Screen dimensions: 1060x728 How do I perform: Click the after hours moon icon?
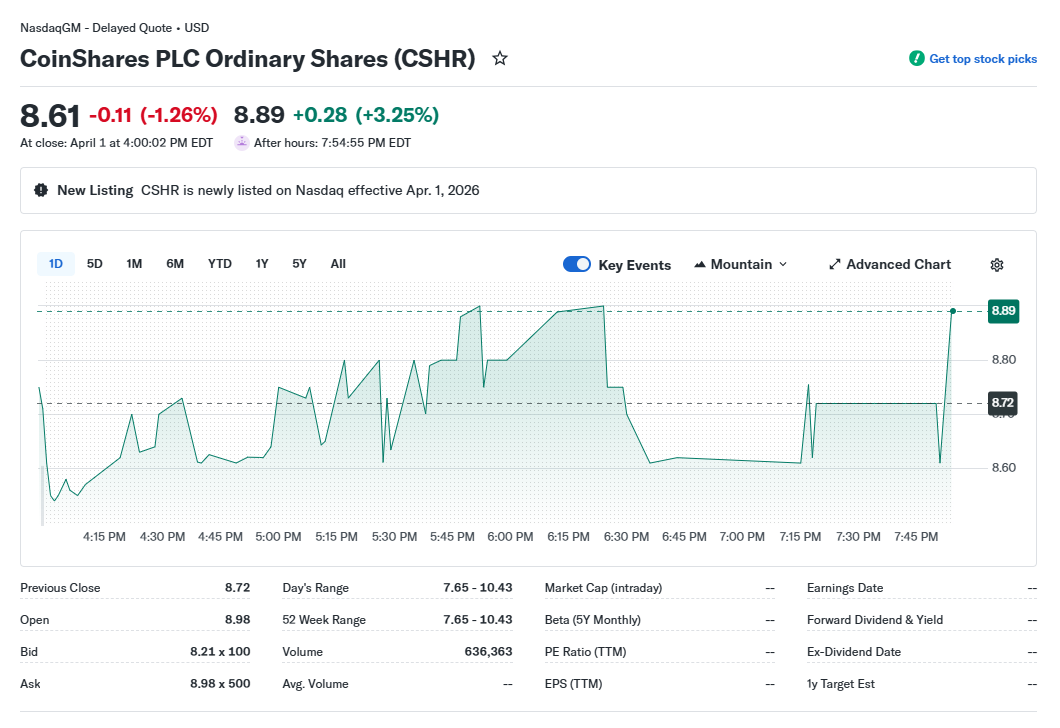[241, 143]
